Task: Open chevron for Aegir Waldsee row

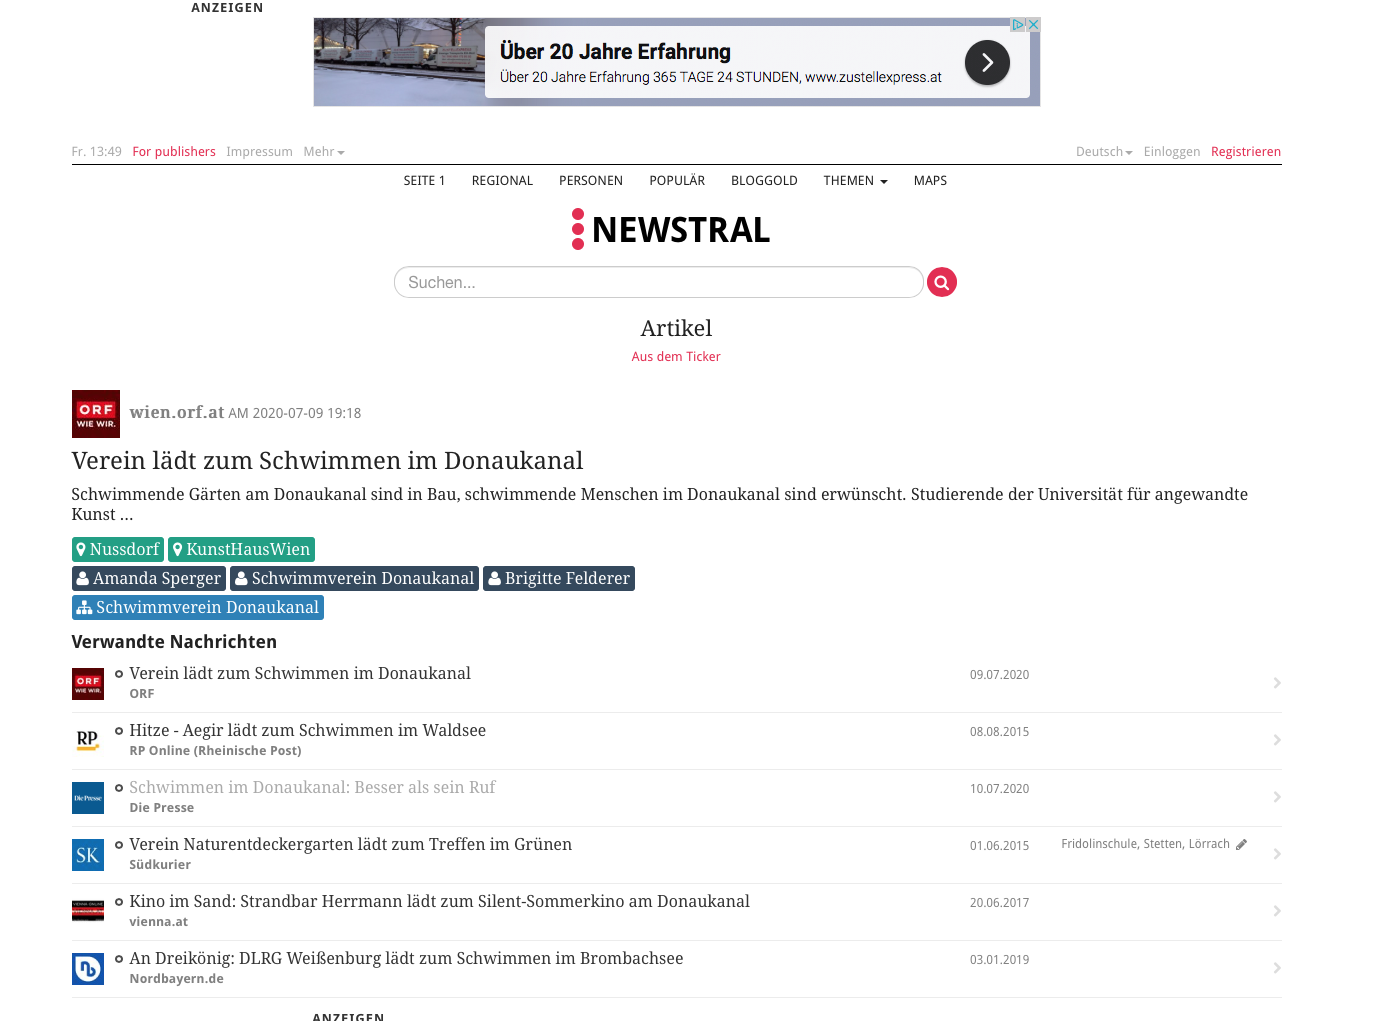Action: (1277, 740)
